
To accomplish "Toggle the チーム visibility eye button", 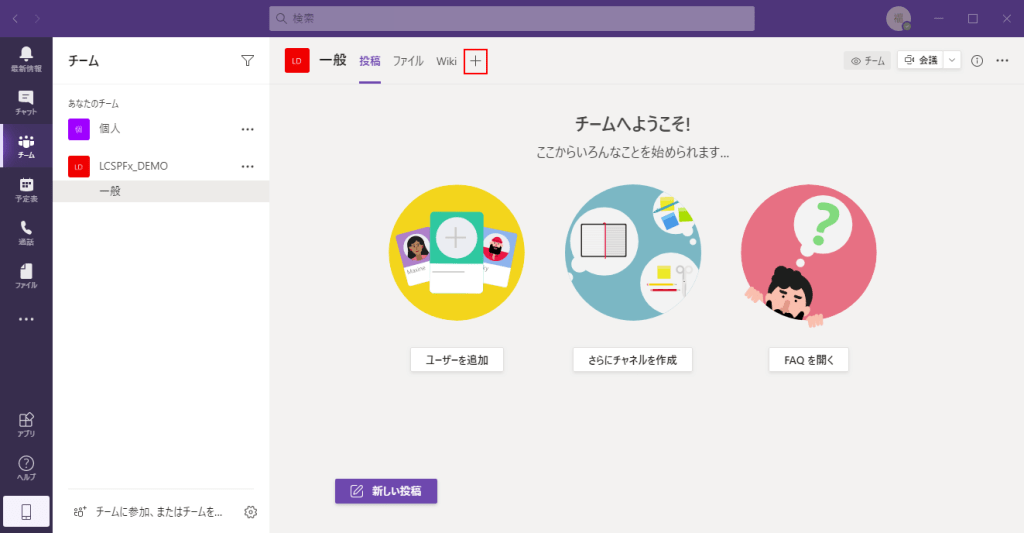I will tap(867, 61).
